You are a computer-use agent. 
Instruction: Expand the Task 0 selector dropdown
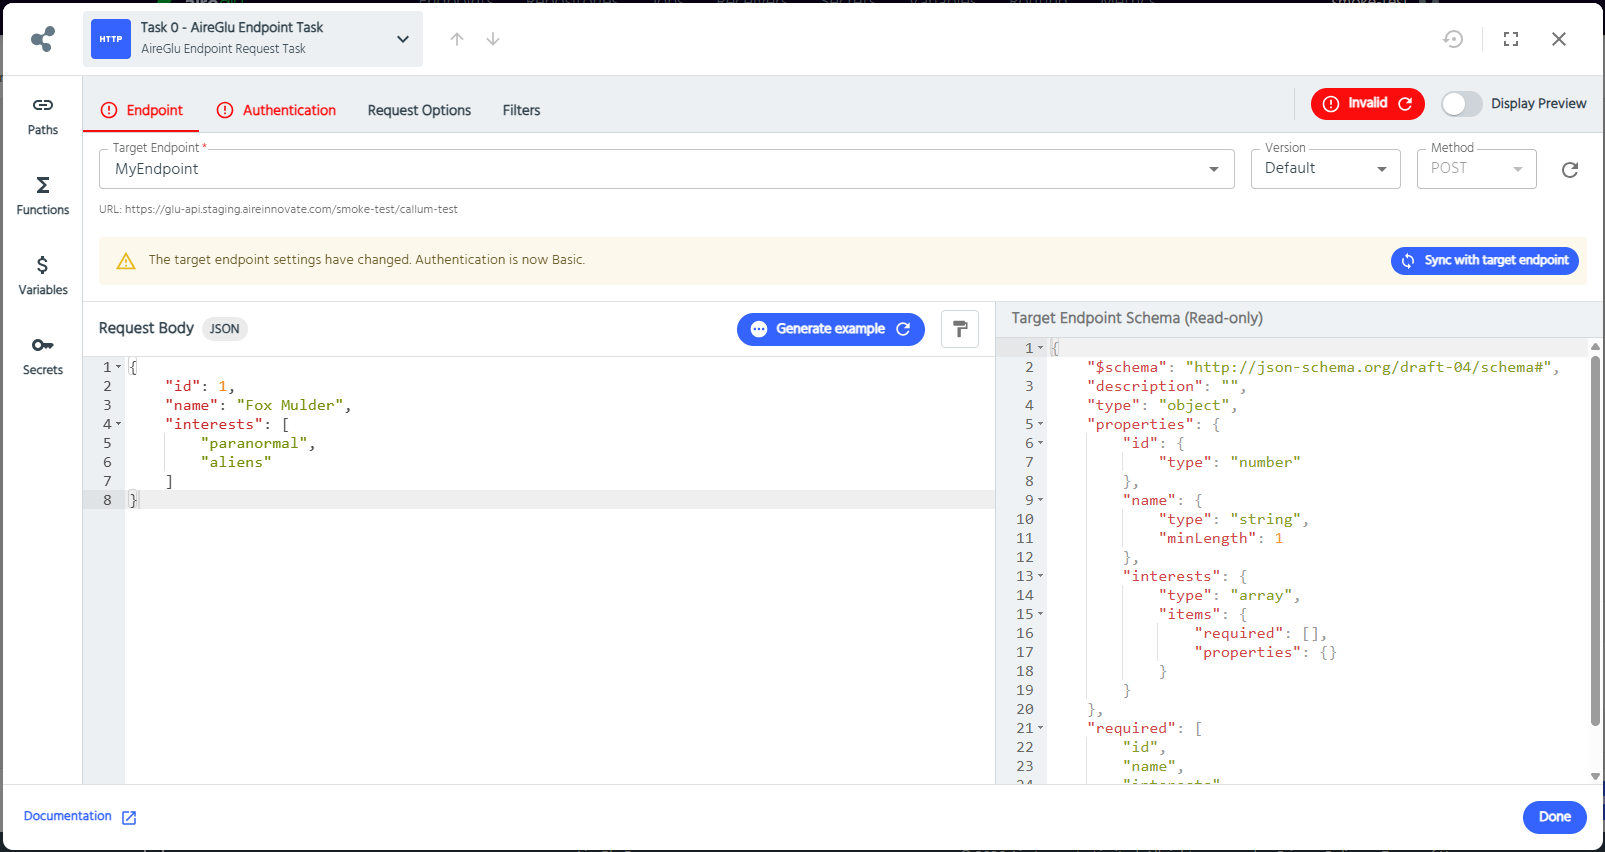coord(403,39)
